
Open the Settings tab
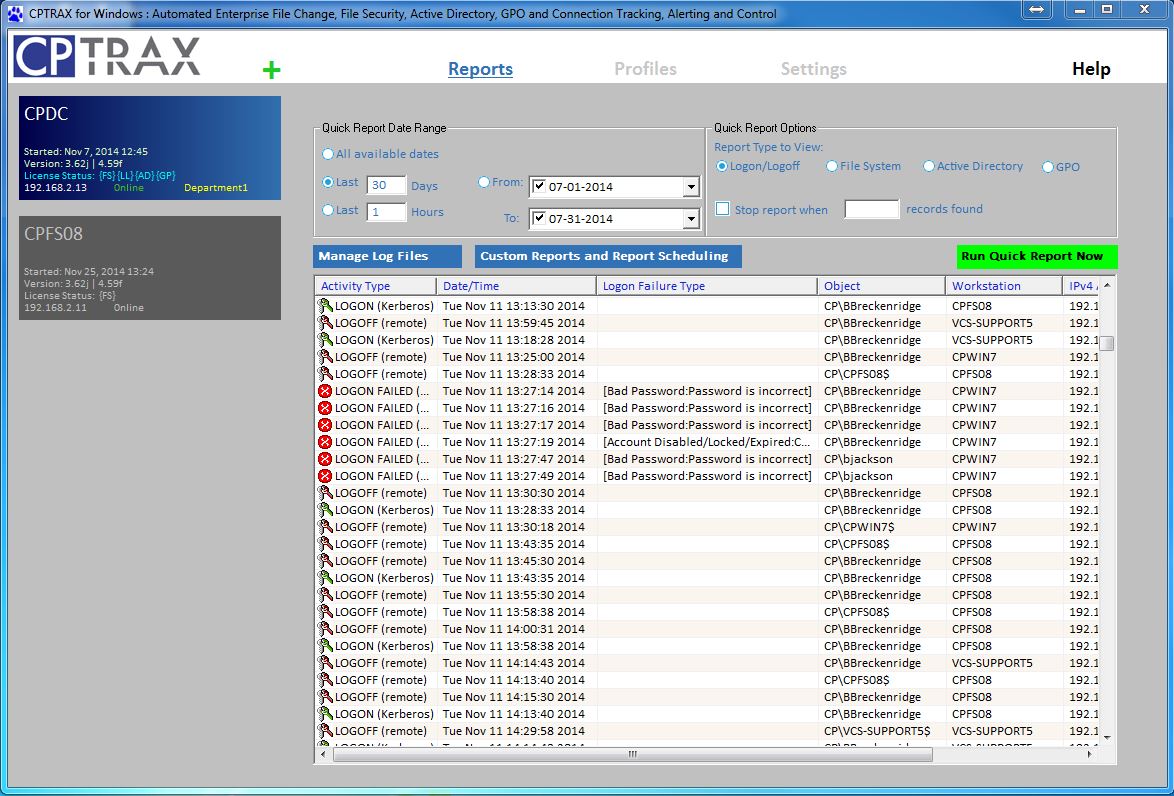[x=813, y=69]
